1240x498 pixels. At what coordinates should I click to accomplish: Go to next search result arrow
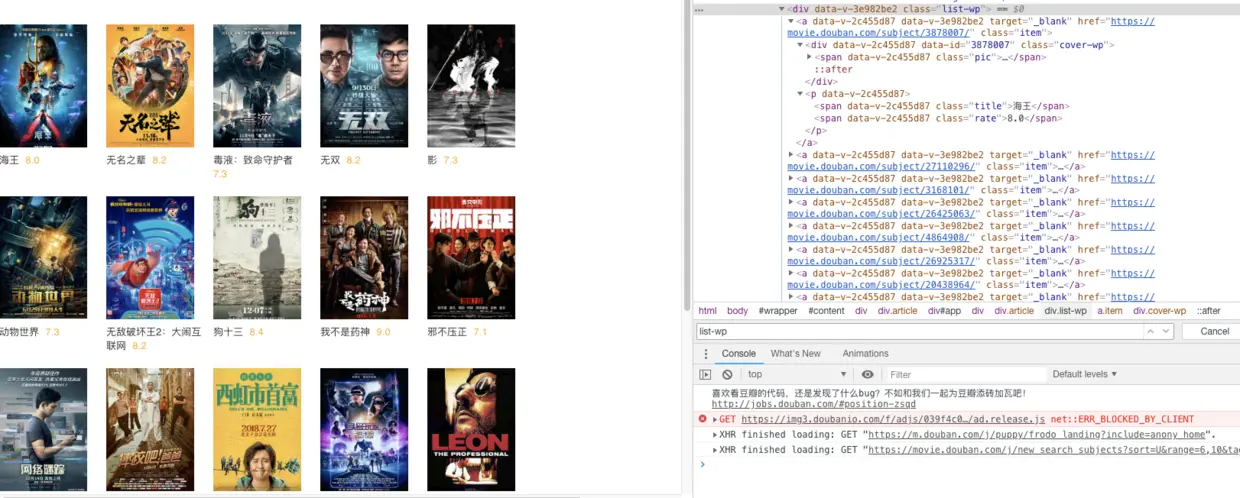[1166, 331]
